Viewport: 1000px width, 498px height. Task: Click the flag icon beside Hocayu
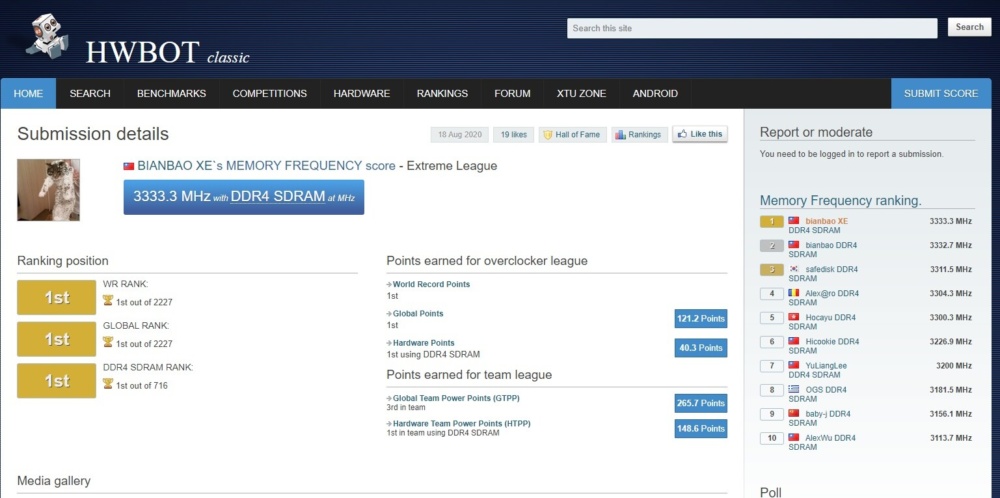tap(794, 317)
